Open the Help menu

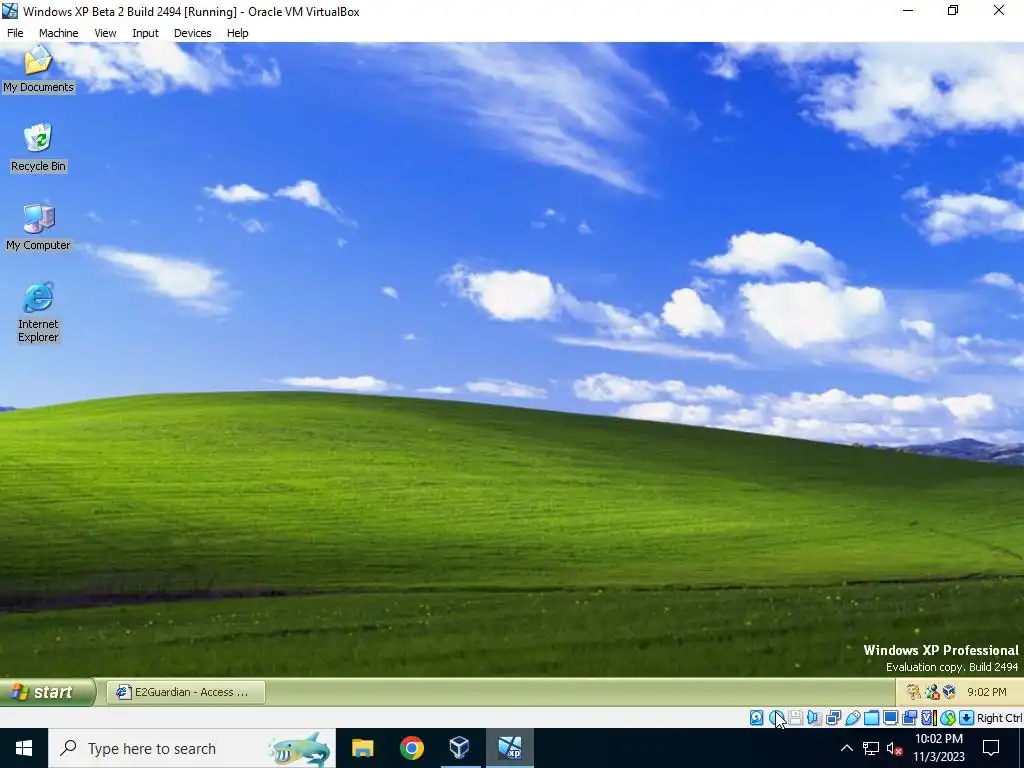[238, 33]
